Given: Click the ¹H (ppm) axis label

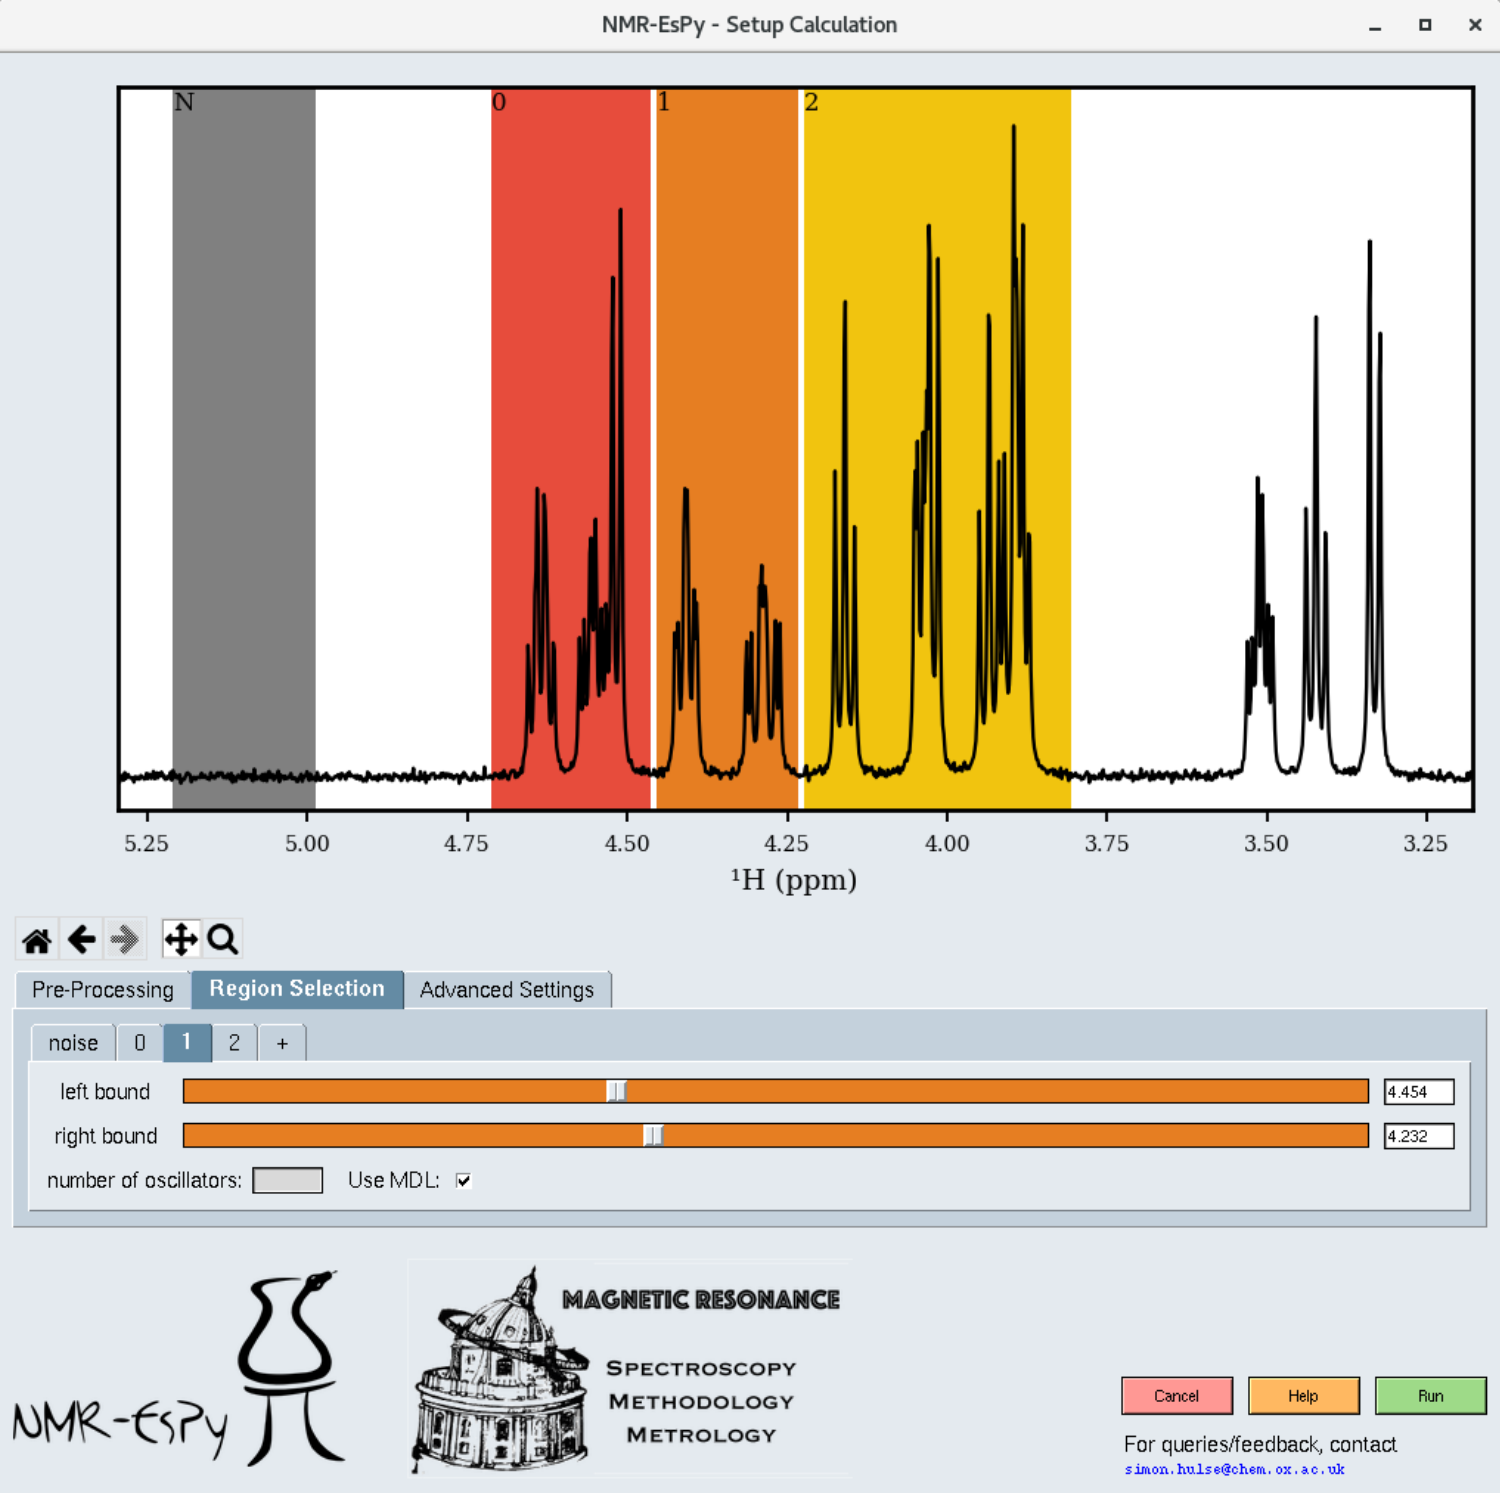Looking at the screenshot, I should (794, 880).
